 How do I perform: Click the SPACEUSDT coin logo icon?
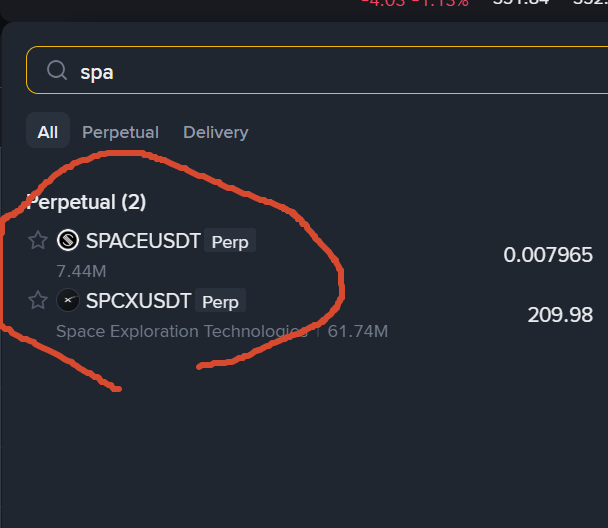[68, 240]
